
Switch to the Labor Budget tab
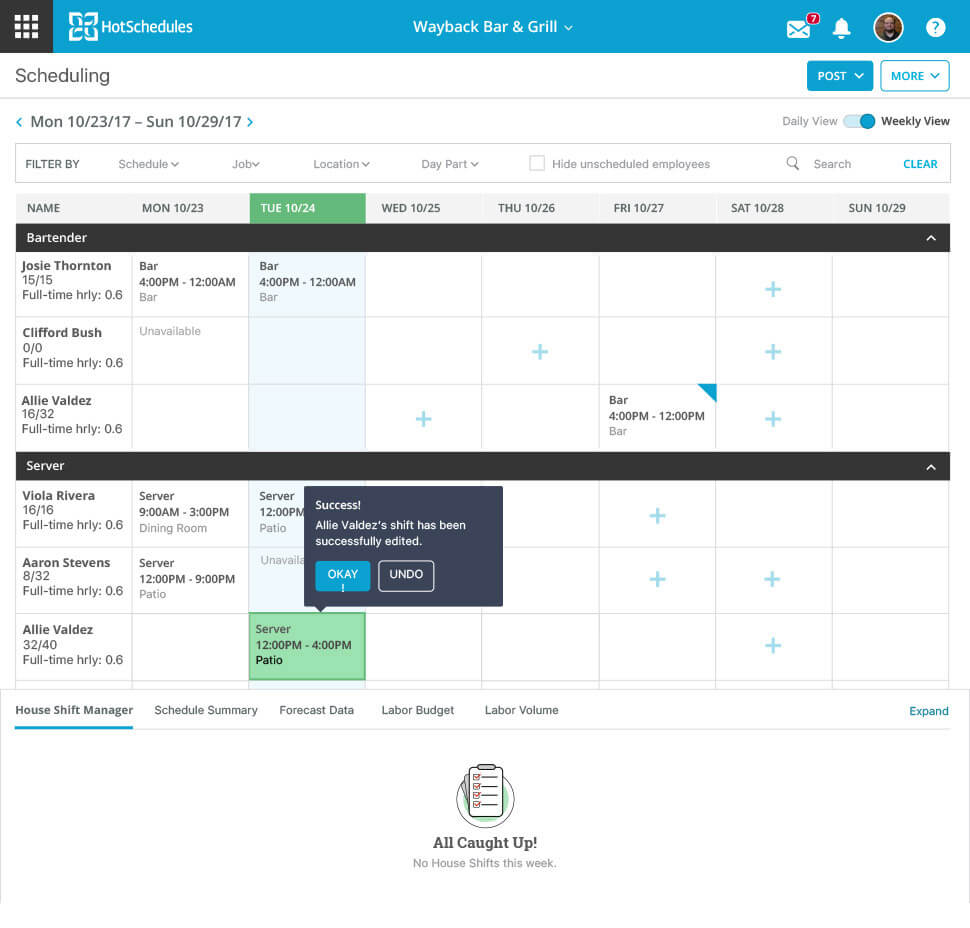tap(417, 710)
